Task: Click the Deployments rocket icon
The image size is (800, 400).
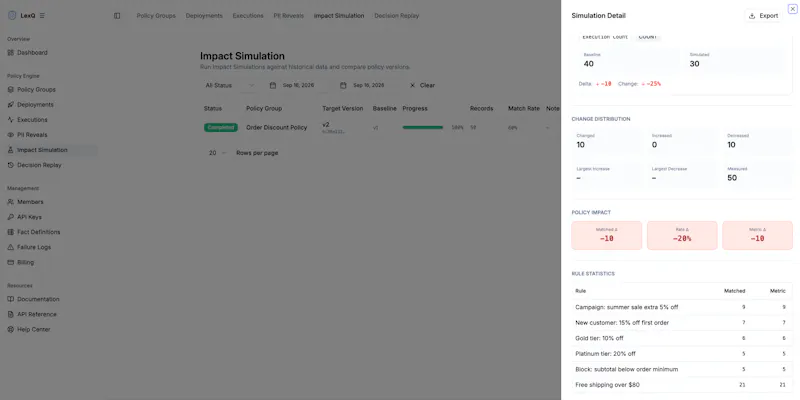Action: 11,105
